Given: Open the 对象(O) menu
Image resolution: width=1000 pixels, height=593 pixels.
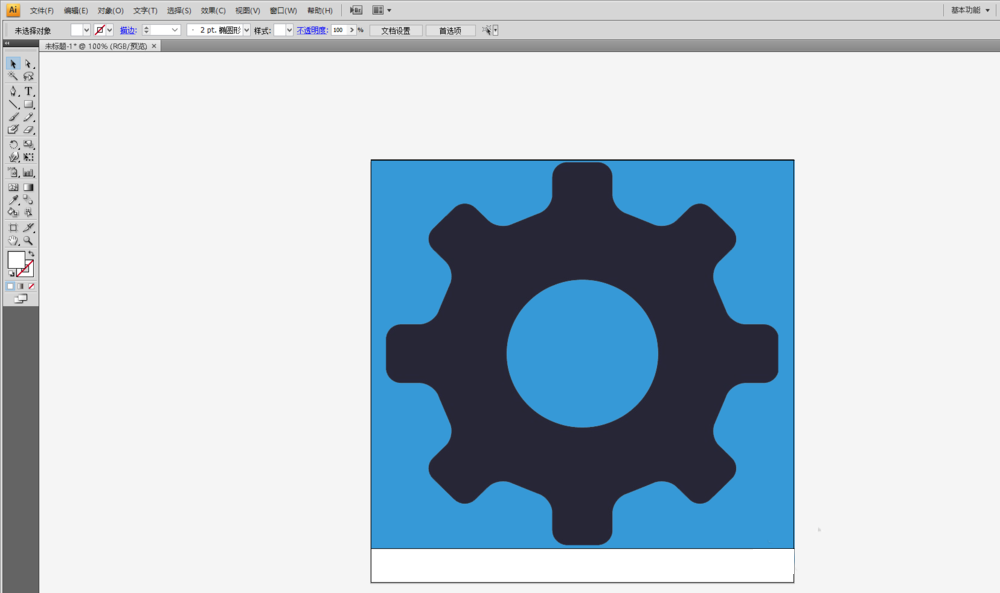Looking at the screenshot, I should click(x=110, y=11).
